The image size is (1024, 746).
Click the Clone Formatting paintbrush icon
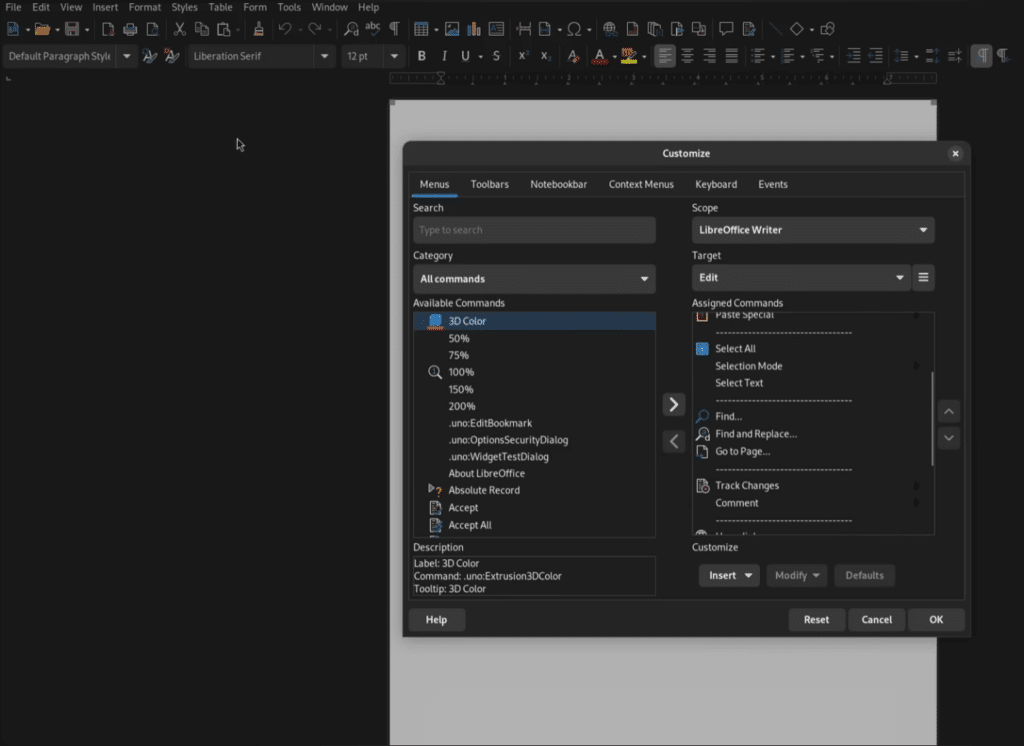259,29
